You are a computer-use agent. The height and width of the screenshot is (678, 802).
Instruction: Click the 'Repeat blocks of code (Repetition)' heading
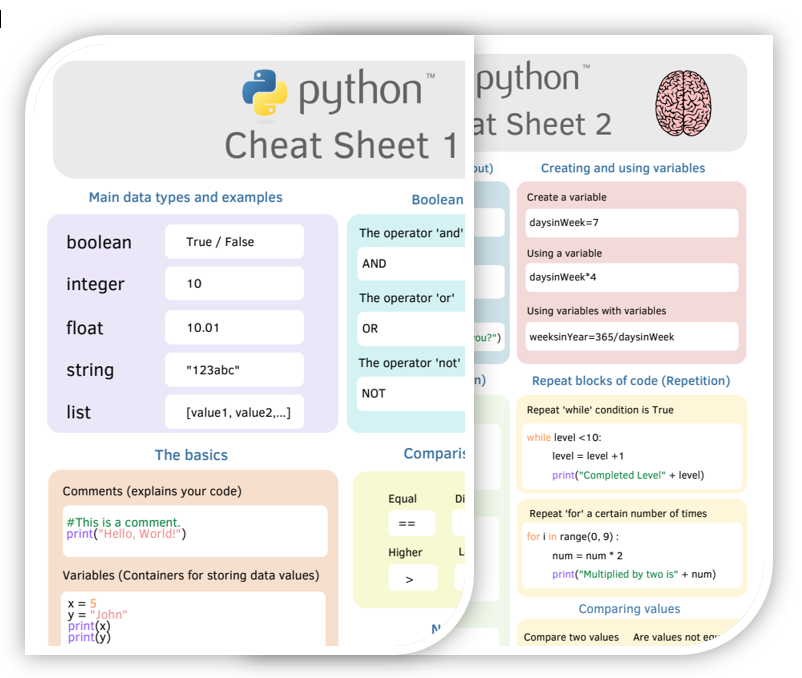(x=631, y=381)
